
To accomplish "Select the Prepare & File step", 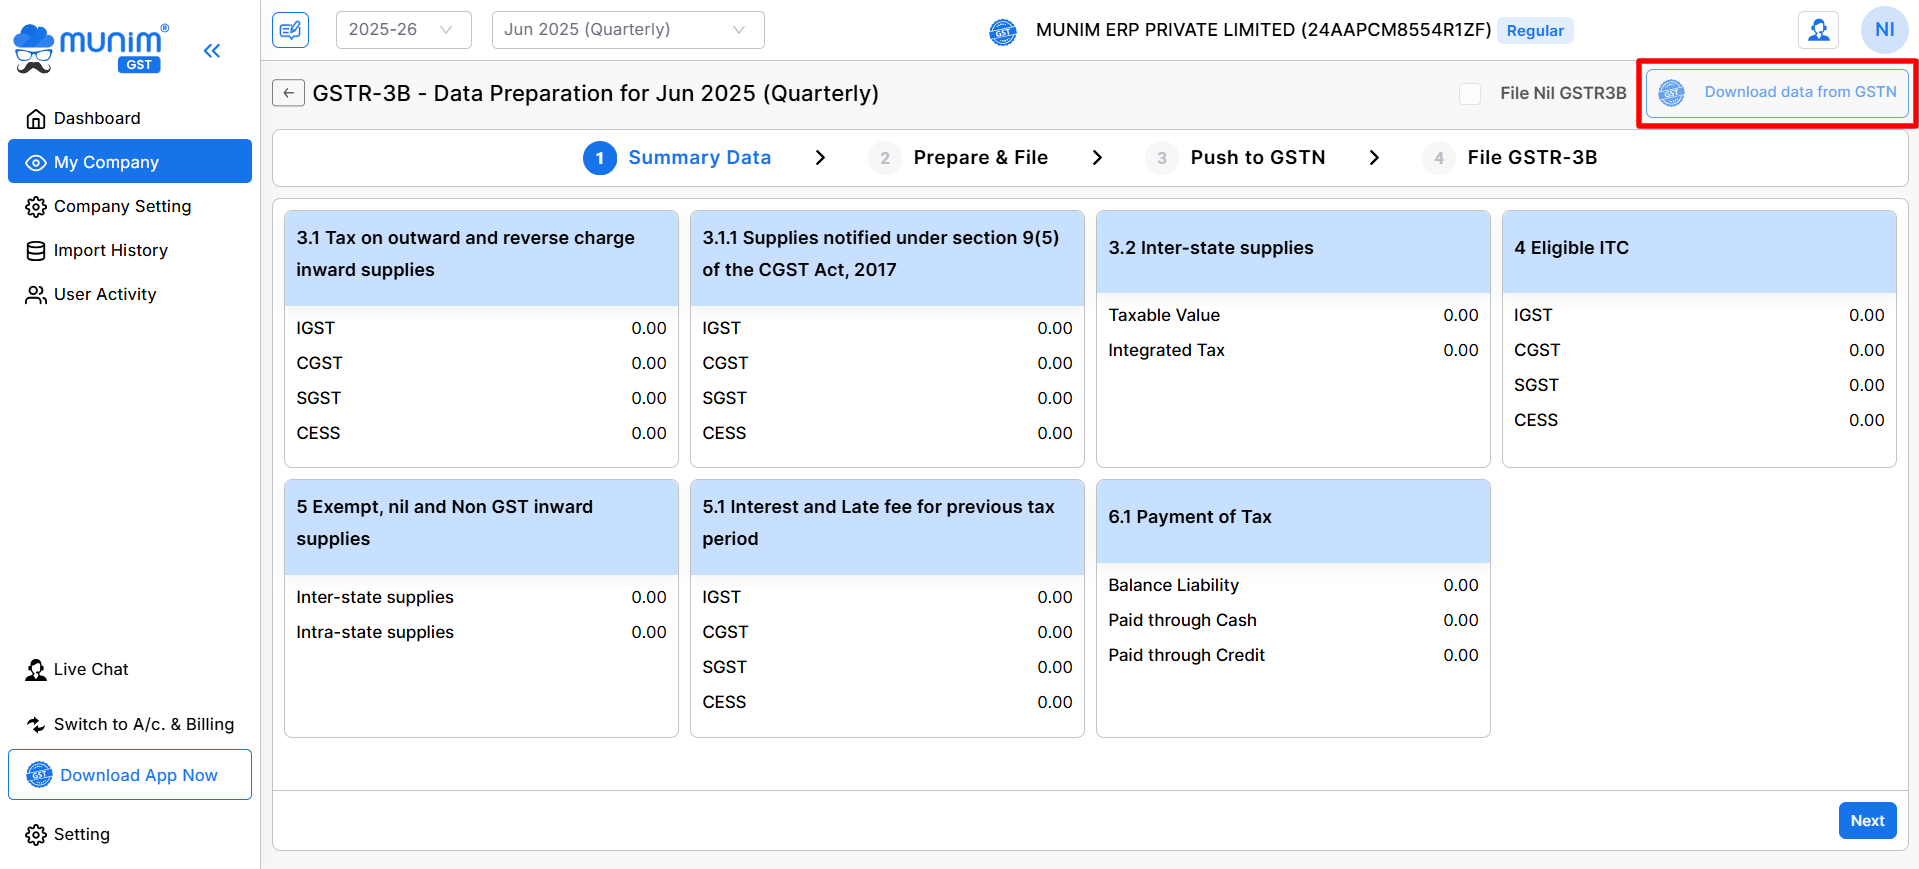I will click(x=958, y=158).
